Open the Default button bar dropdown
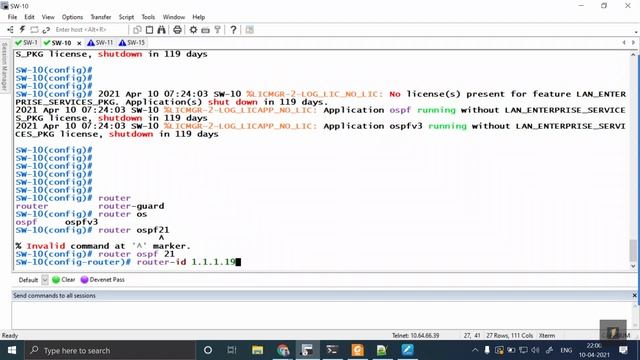 click(x=45, y=280)
